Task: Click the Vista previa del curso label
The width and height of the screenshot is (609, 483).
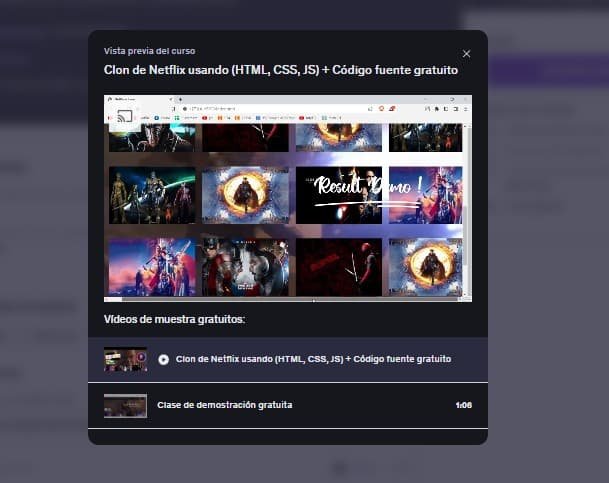Action: coord(150,51)
